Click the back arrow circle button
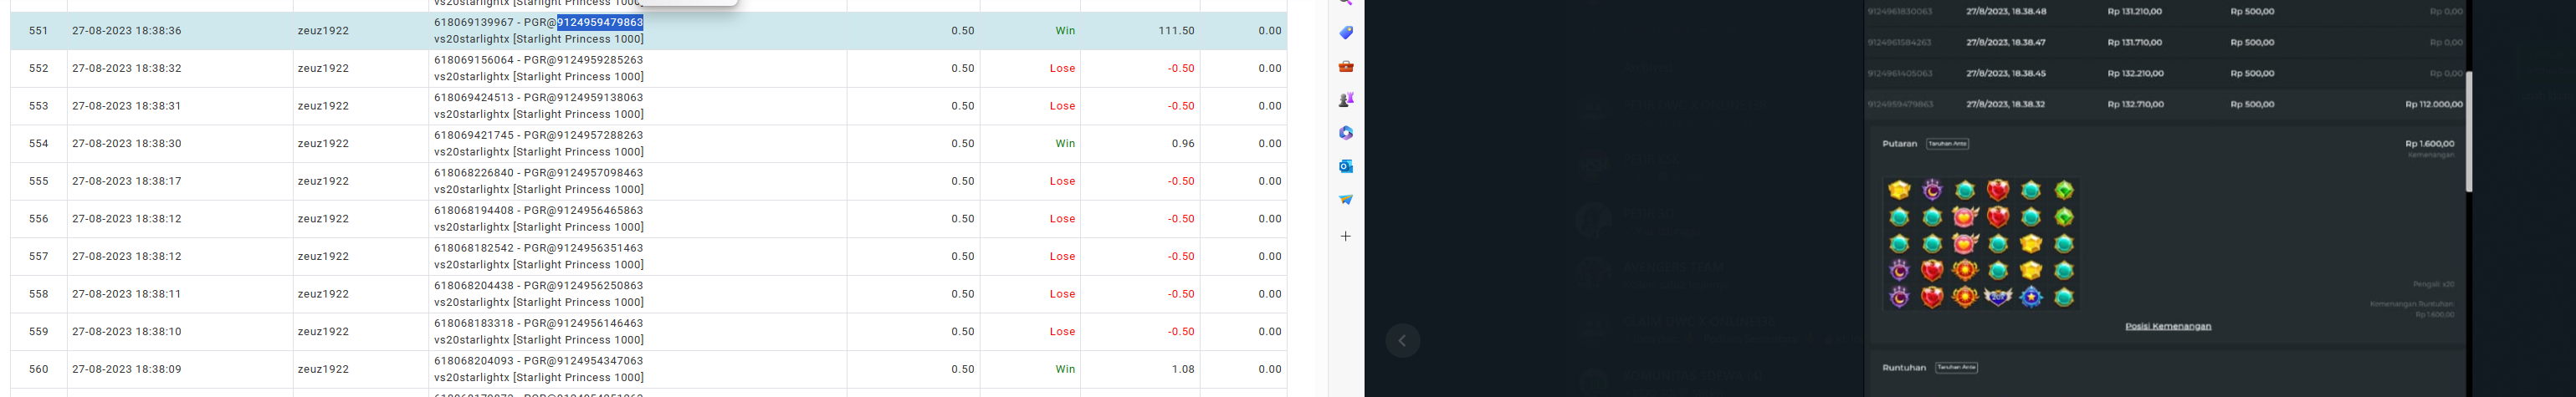This screenshot has width=2576, height=397. 1402,341
